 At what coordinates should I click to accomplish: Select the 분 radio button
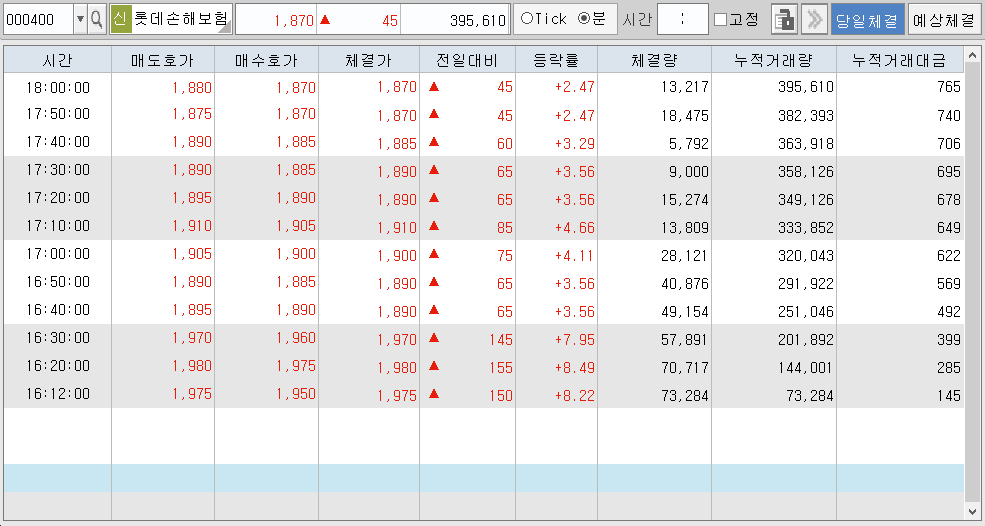point(584,19)
